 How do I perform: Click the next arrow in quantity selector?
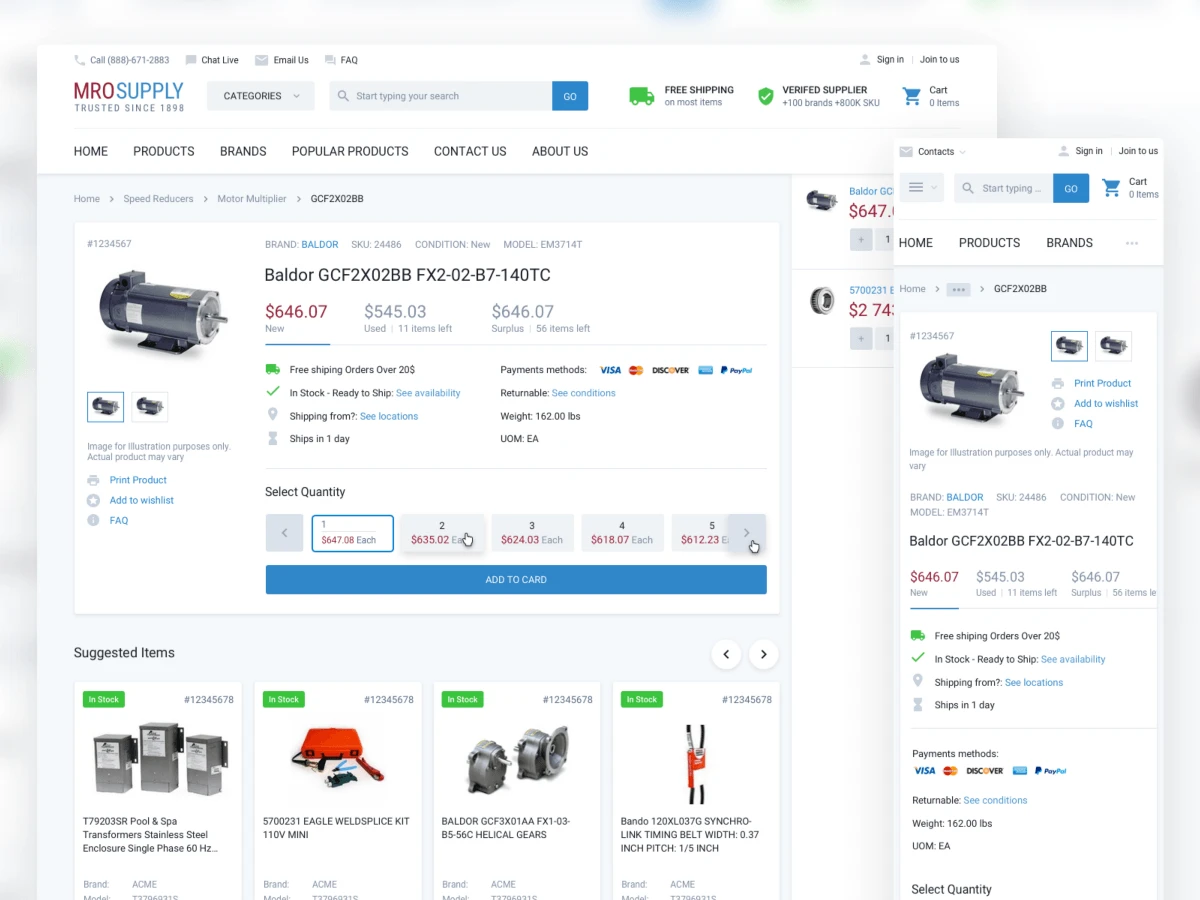pyautogui.click(x=746, y=533)
